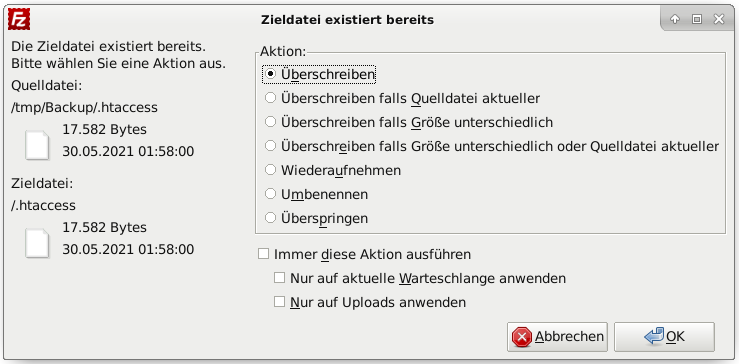Close the dialog with the X icon
The height and width of the screenshot is (364, 739).
point(719,19)
